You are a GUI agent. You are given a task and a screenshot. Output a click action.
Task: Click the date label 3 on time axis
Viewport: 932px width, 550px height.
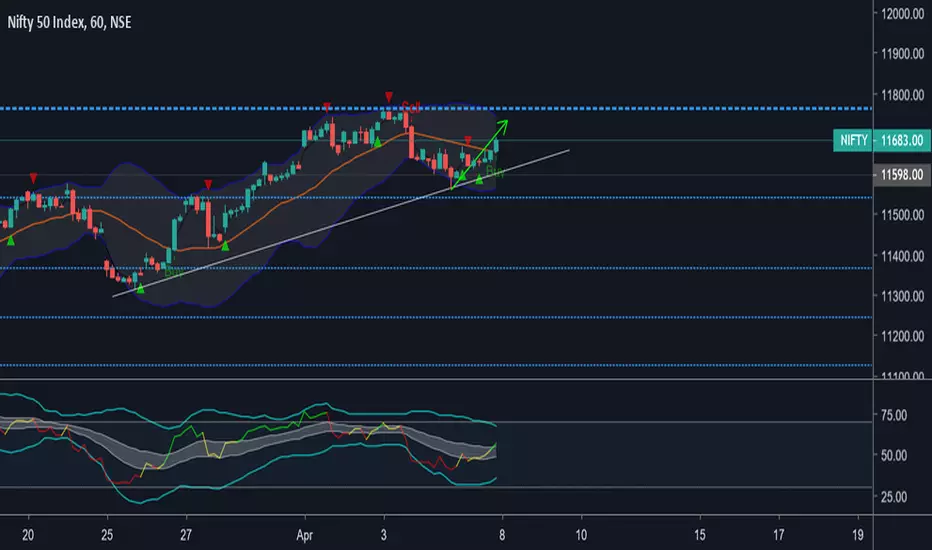(x=383, y=535)
